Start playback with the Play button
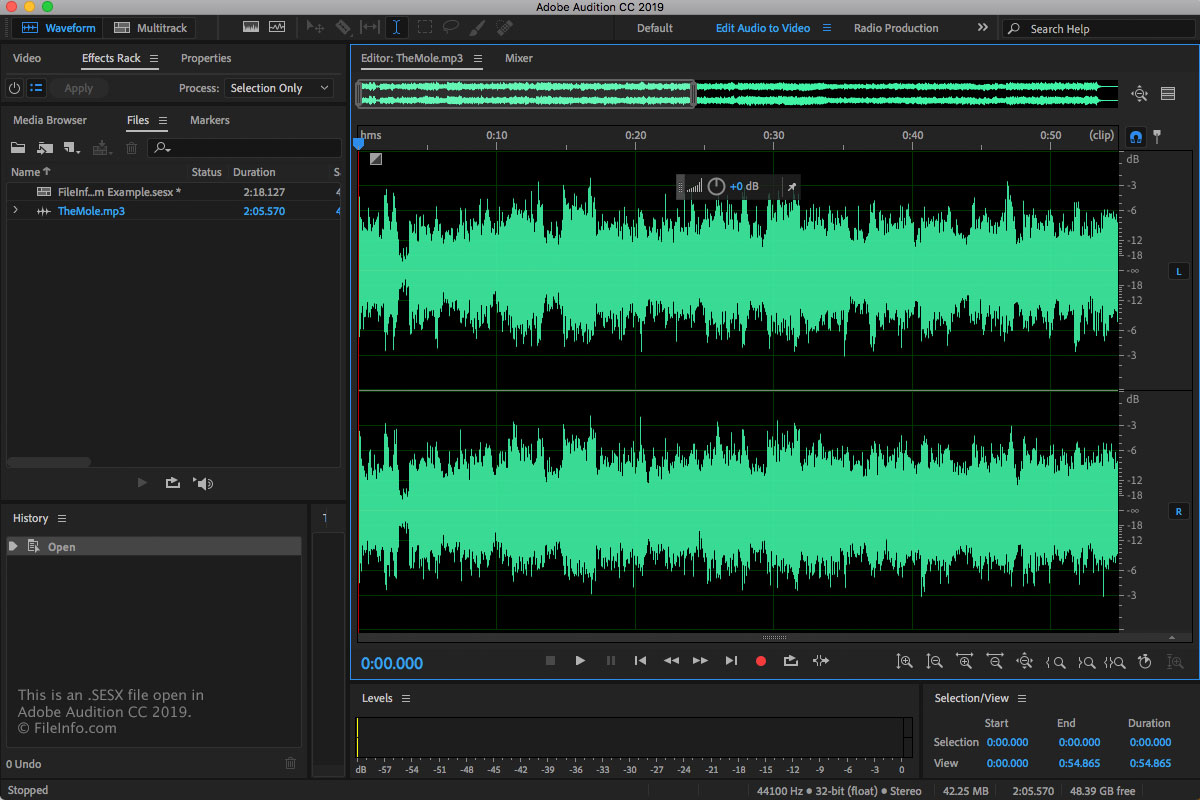1200x800 pixels. (580, 661)
